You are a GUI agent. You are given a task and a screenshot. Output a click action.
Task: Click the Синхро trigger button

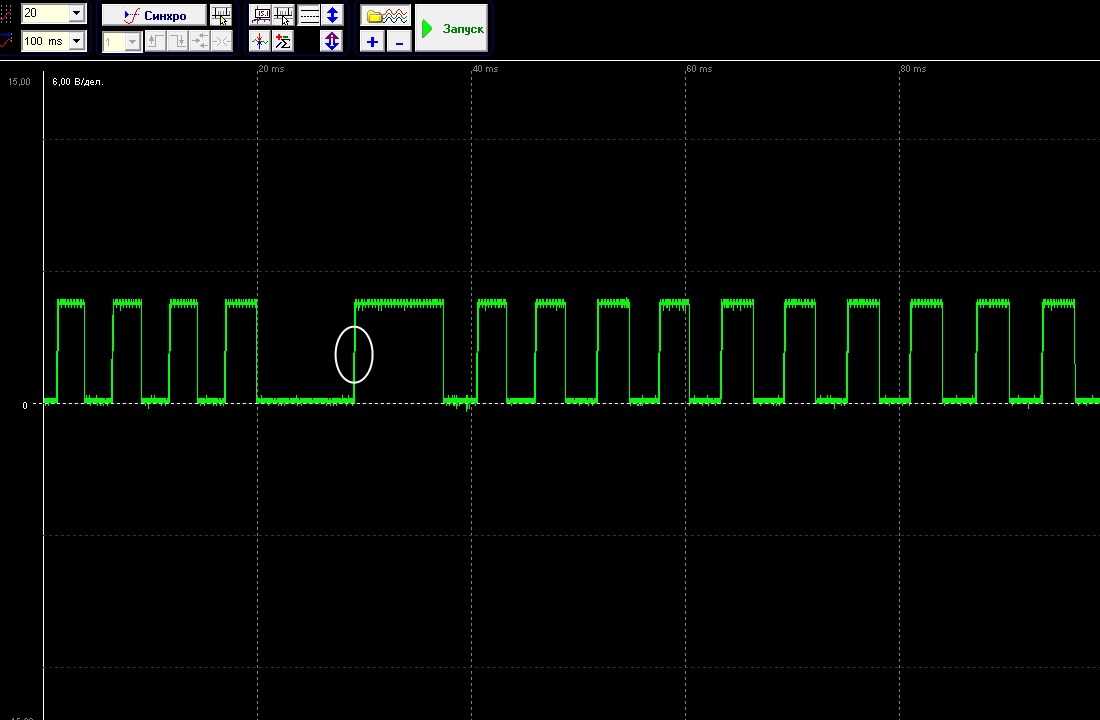(154, 16)
